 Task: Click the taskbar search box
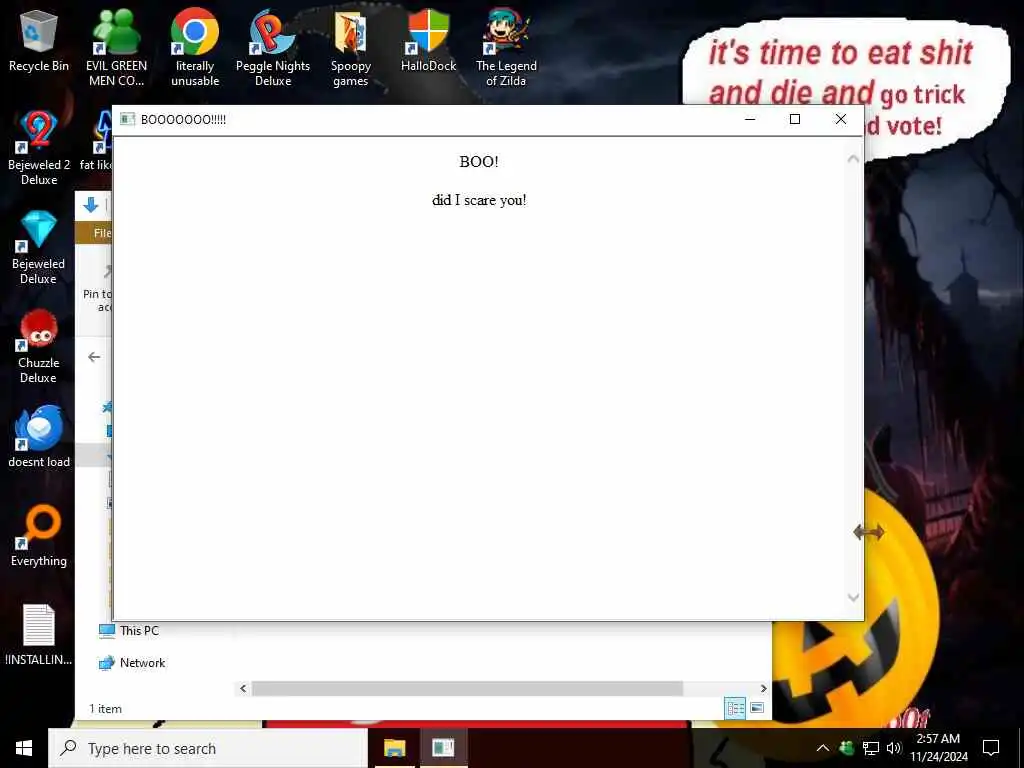pos(208,748)
